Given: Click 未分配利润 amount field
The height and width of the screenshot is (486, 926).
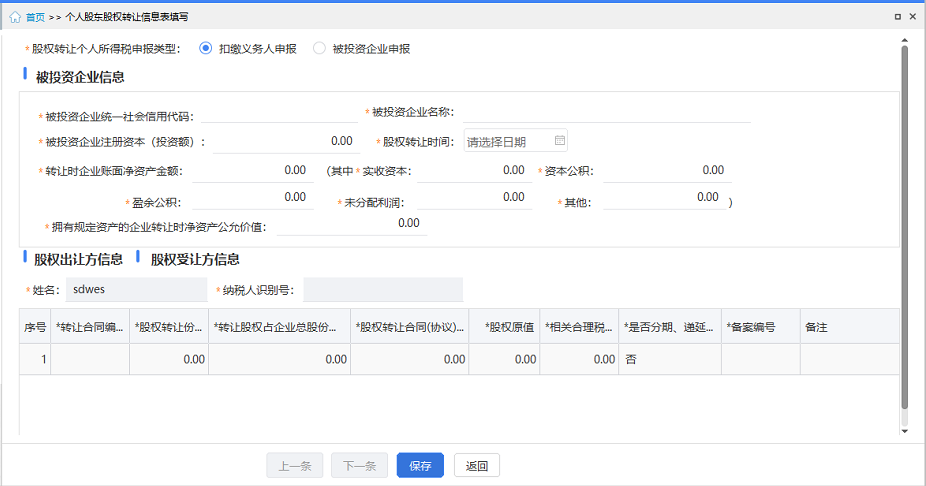Looking at the screenshot, I should 474,198.
